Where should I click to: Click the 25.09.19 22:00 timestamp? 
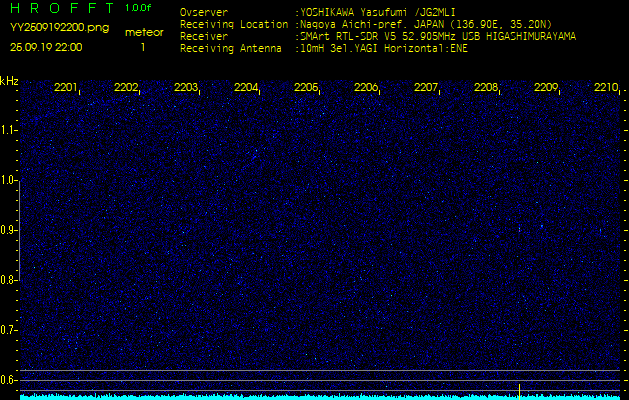click(47, 47)
